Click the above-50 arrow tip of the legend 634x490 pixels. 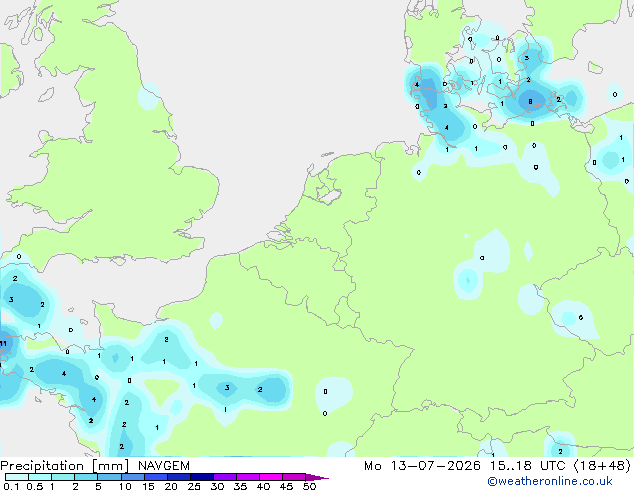317,477
